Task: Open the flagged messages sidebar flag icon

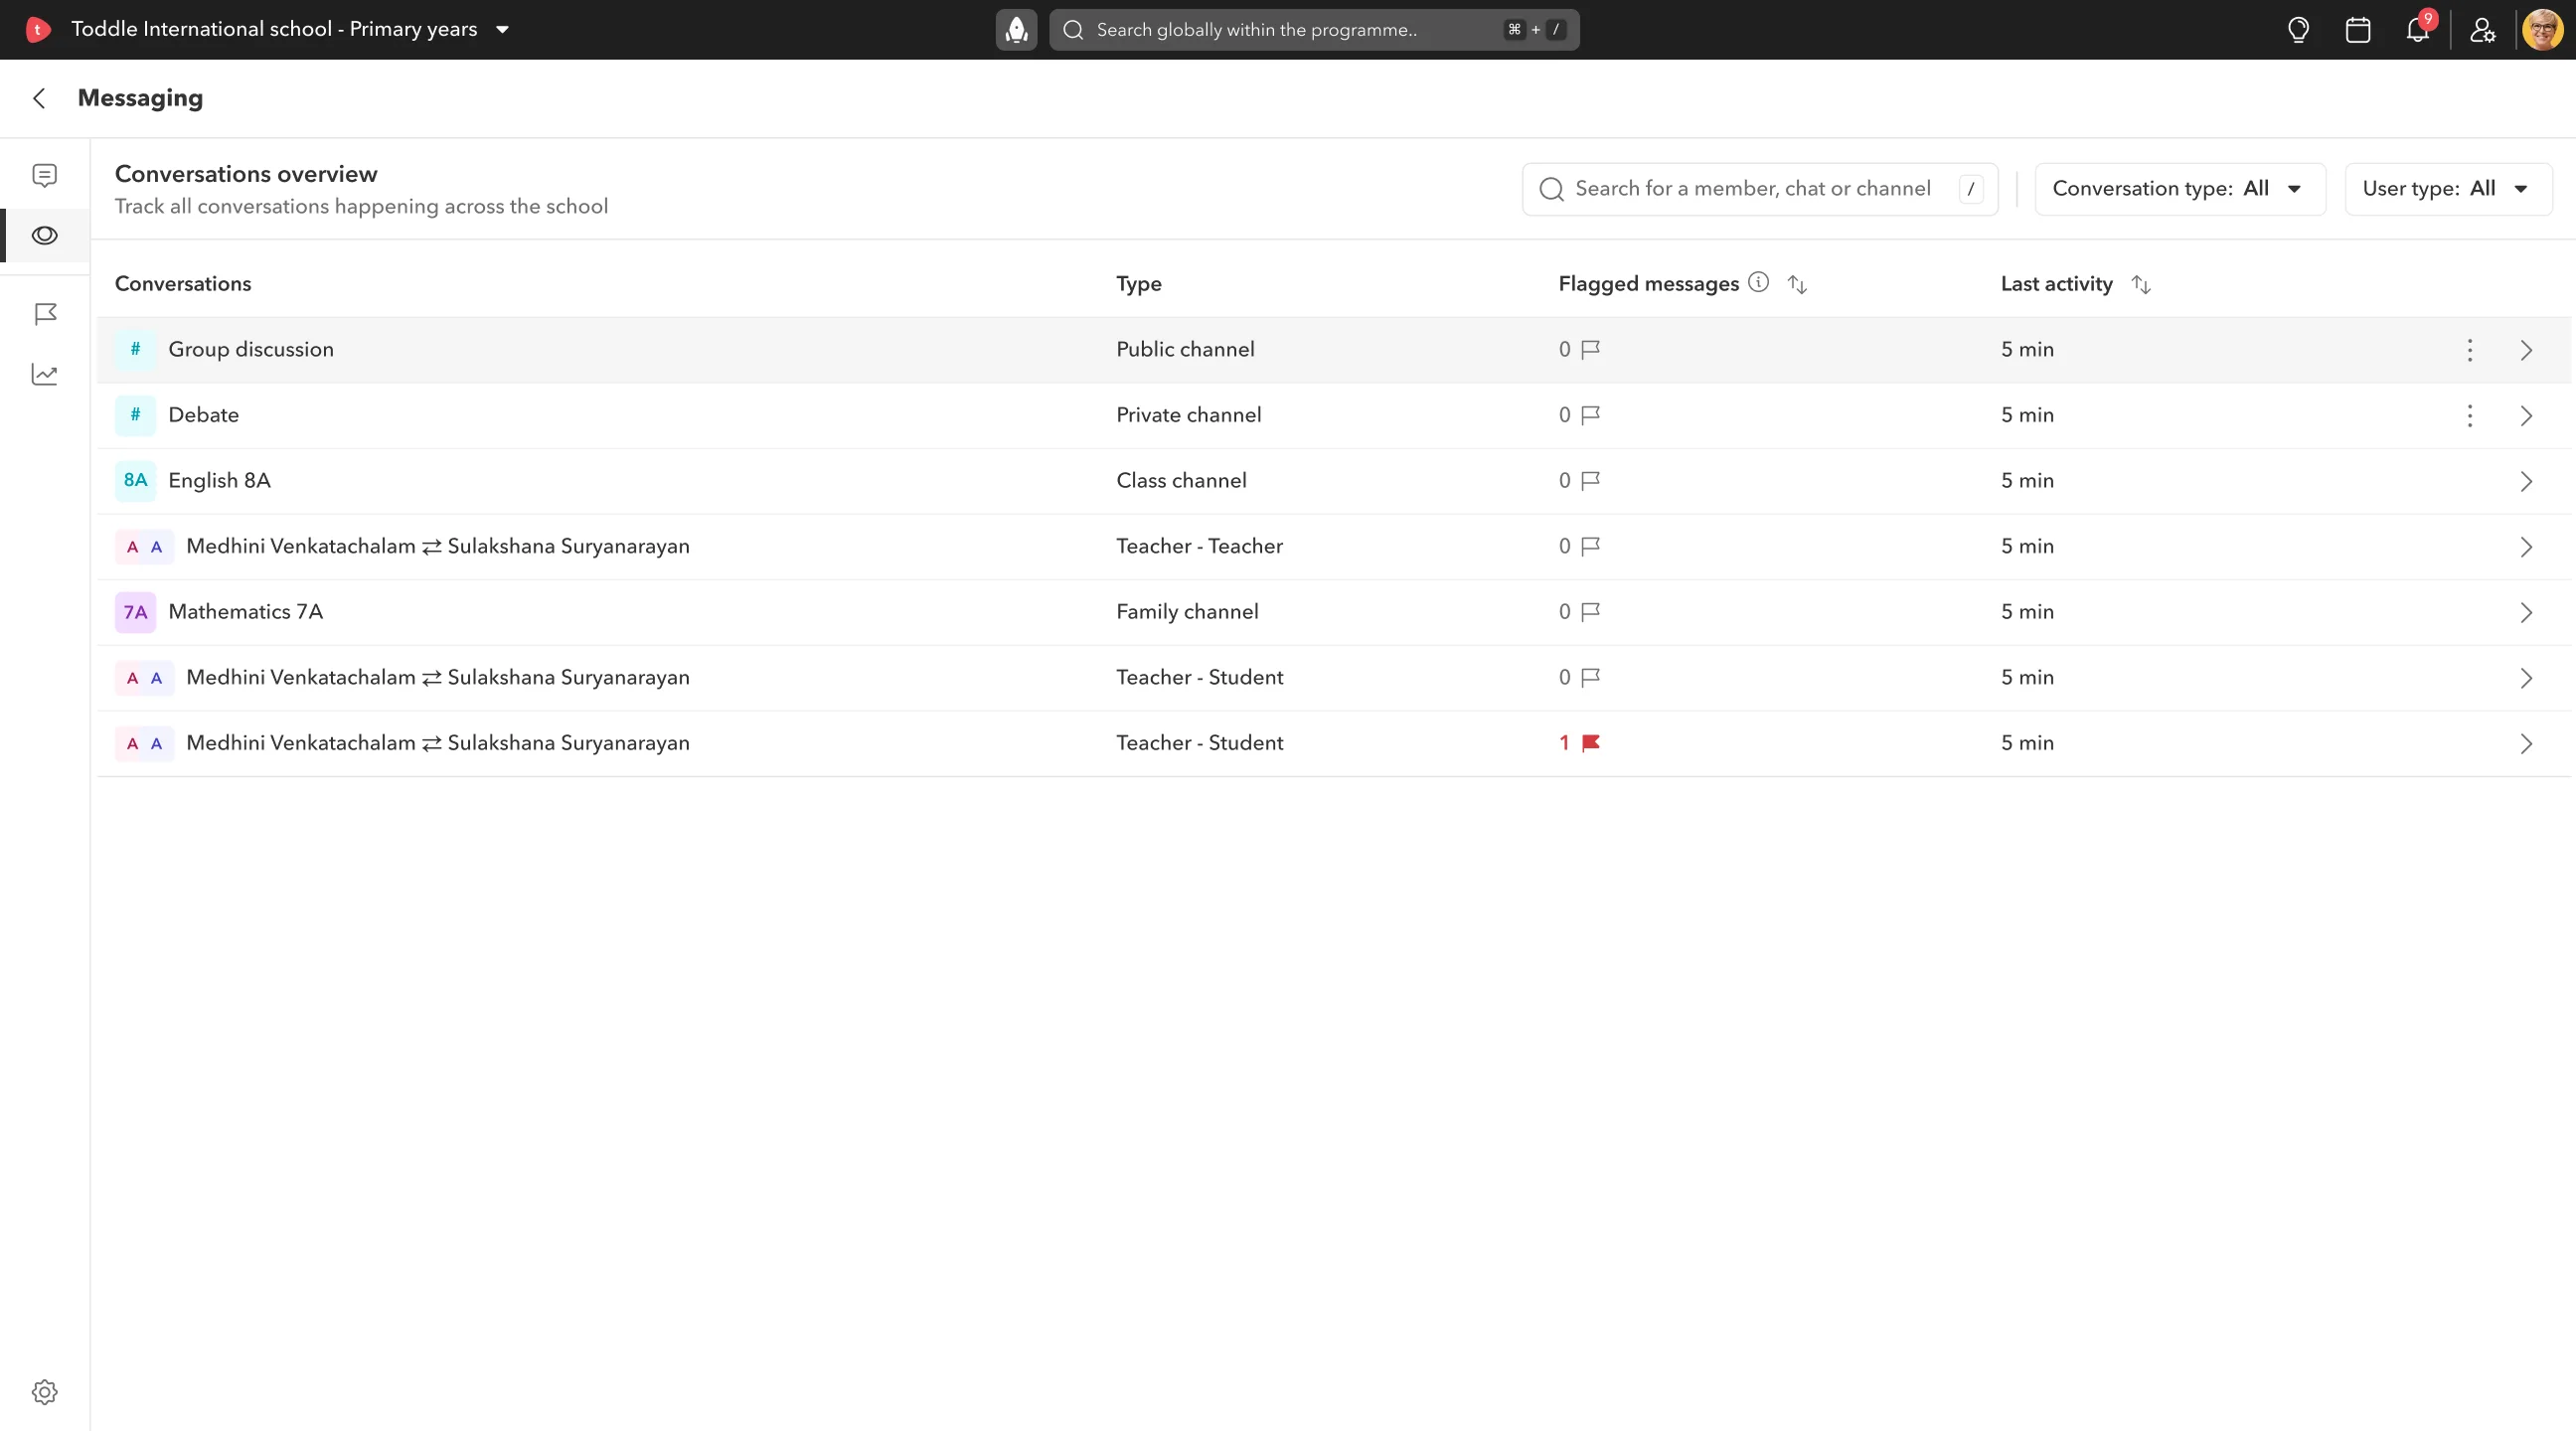Action: click(x=45, y=314)
